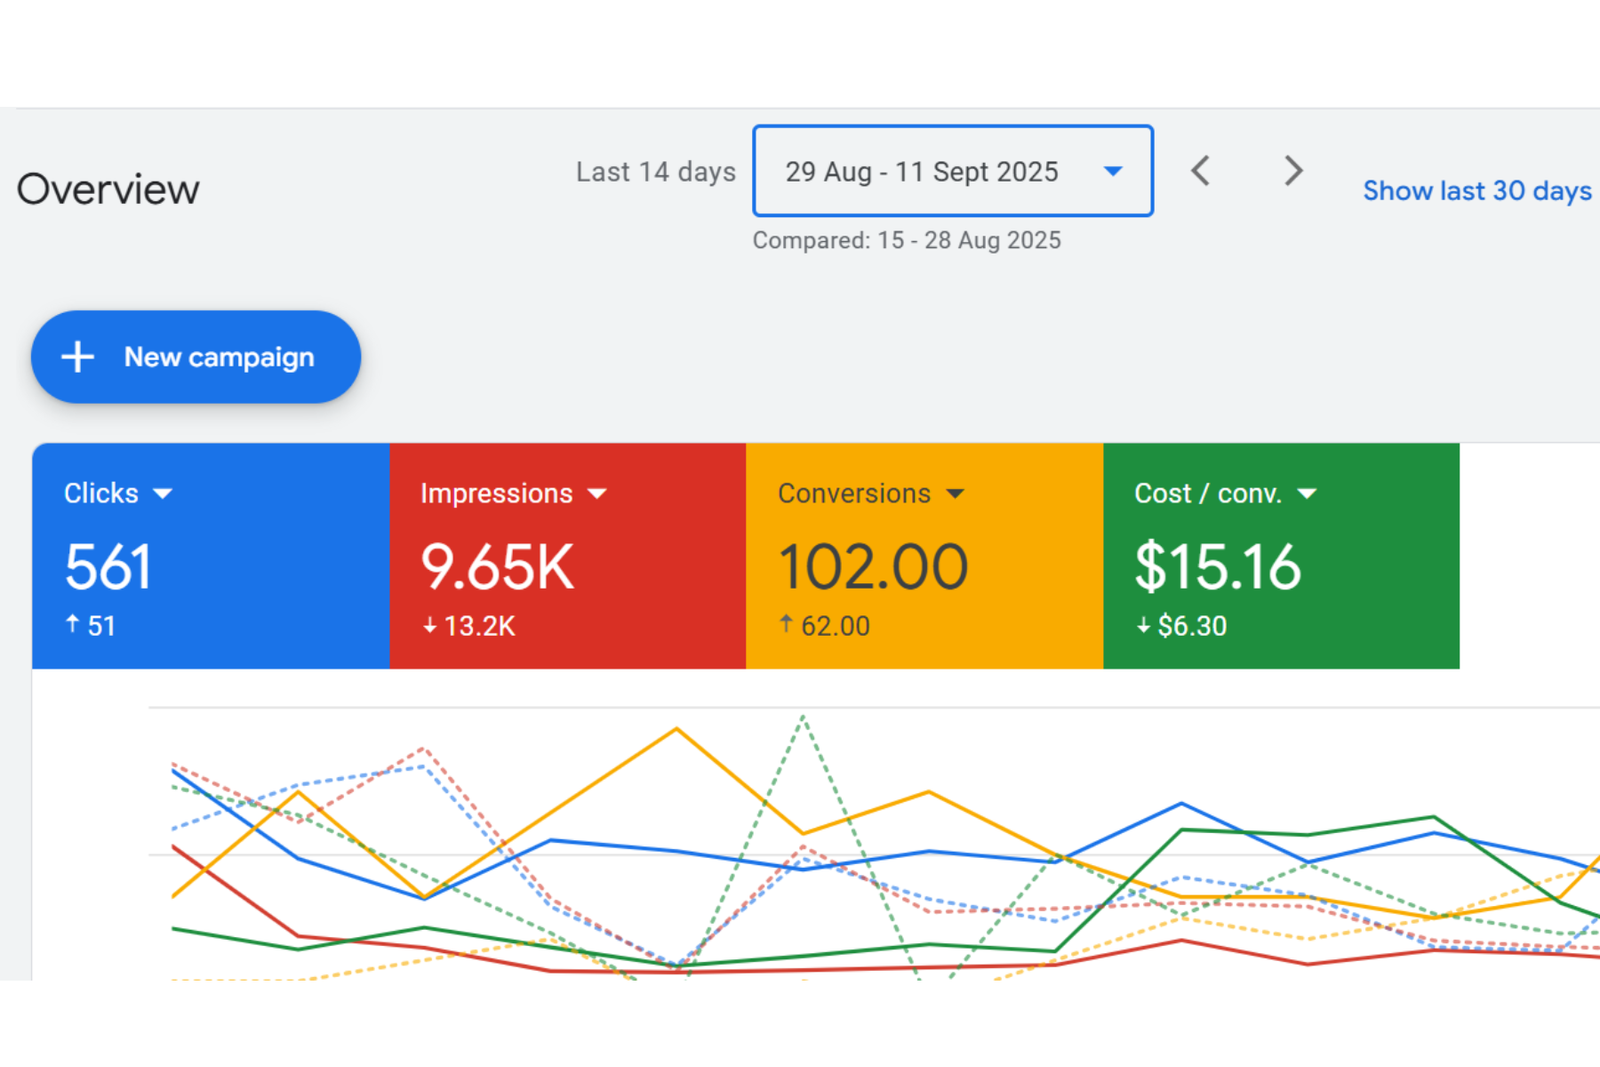Click the Show last 30 days link
The image size is (1600, 1067).
pyautogui.click(x=1476, y=191)
